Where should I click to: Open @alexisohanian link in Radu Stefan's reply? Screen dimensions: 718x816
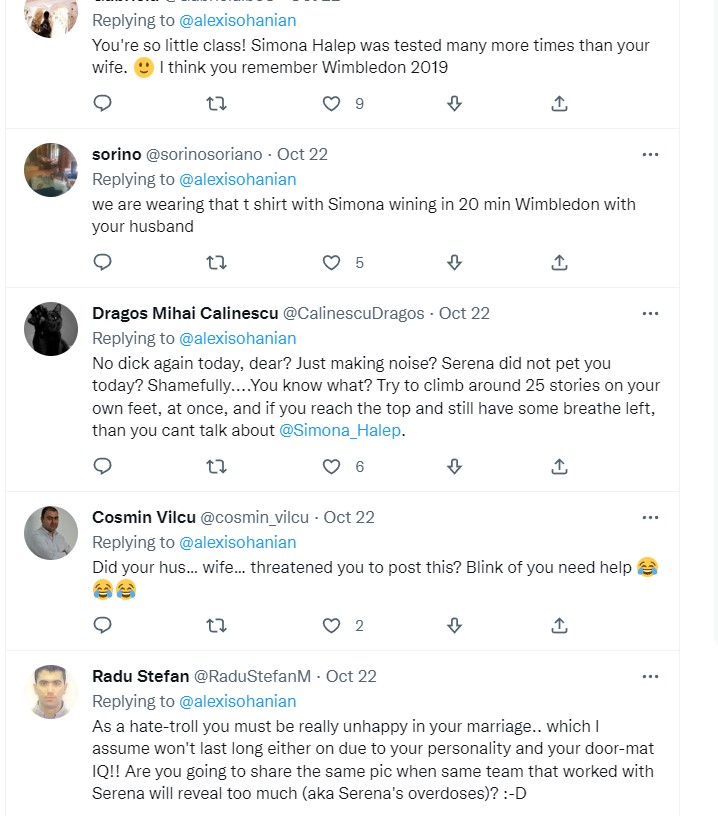tap(237, 701)
